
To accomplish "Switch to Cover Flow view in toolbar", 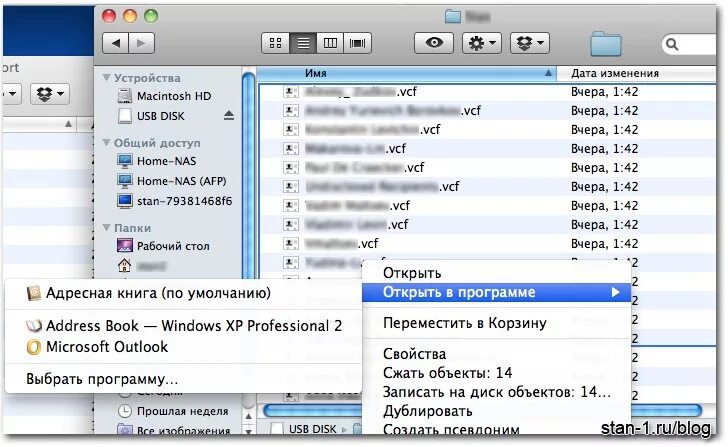I will (357, 43).
